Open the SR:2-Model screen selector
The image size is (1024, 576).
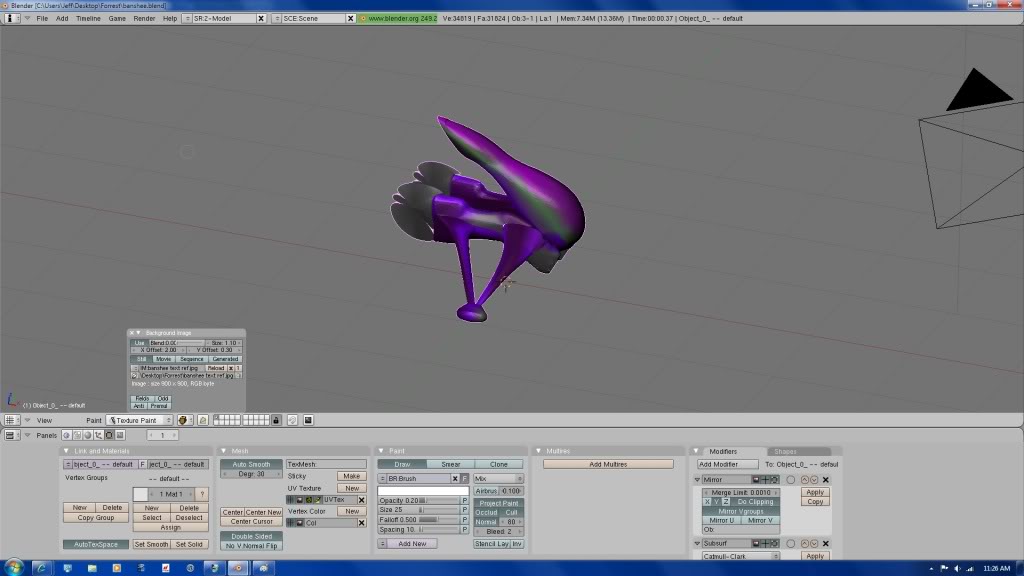[187, 18]
